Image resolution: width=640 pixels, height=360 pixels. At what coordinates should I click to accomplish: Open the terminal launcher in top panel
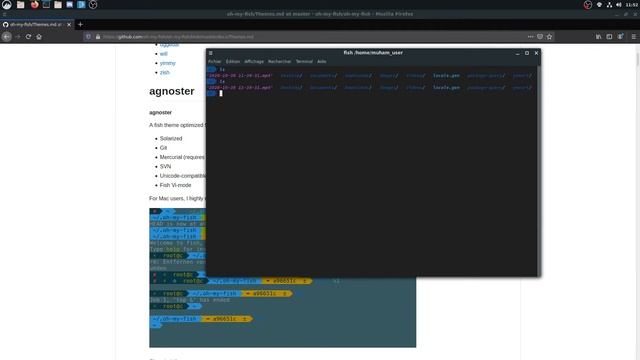click(46, 5)
